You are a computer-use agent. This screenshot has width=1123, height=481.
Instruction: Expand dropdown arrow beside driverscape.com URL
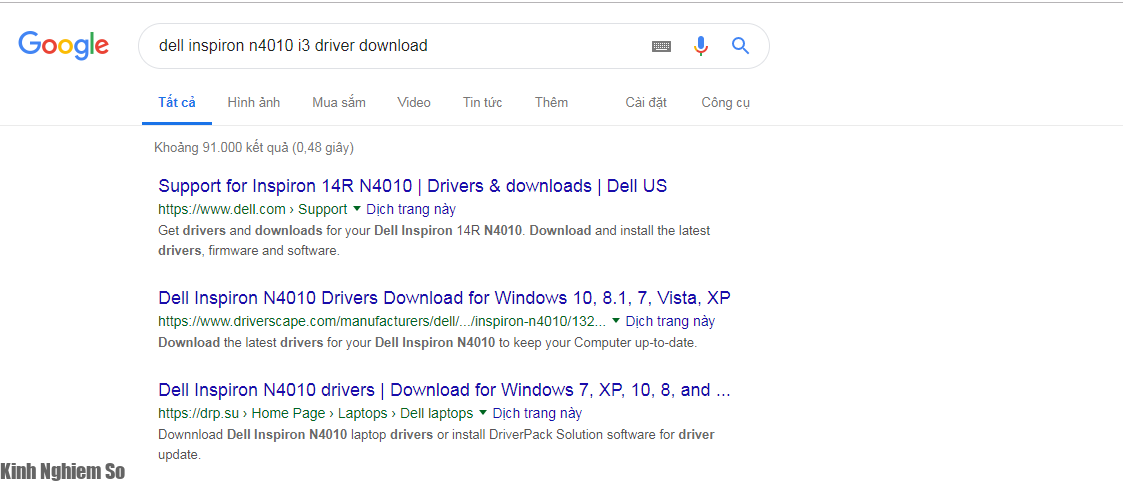(616, 321)
